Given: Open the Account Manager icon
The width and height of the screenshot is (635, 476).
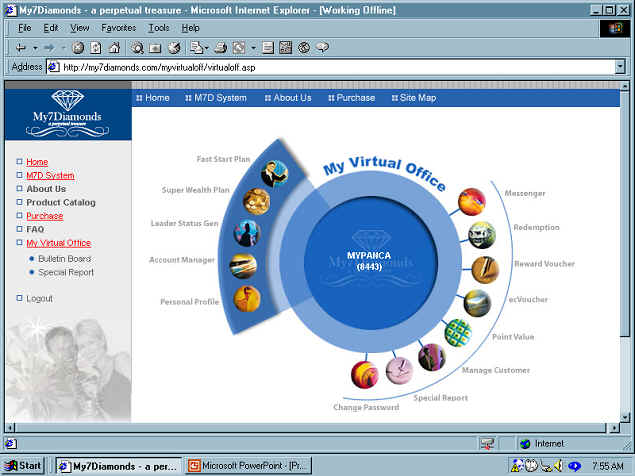Looking at the screenshot, I should click(x=243, y=266).
